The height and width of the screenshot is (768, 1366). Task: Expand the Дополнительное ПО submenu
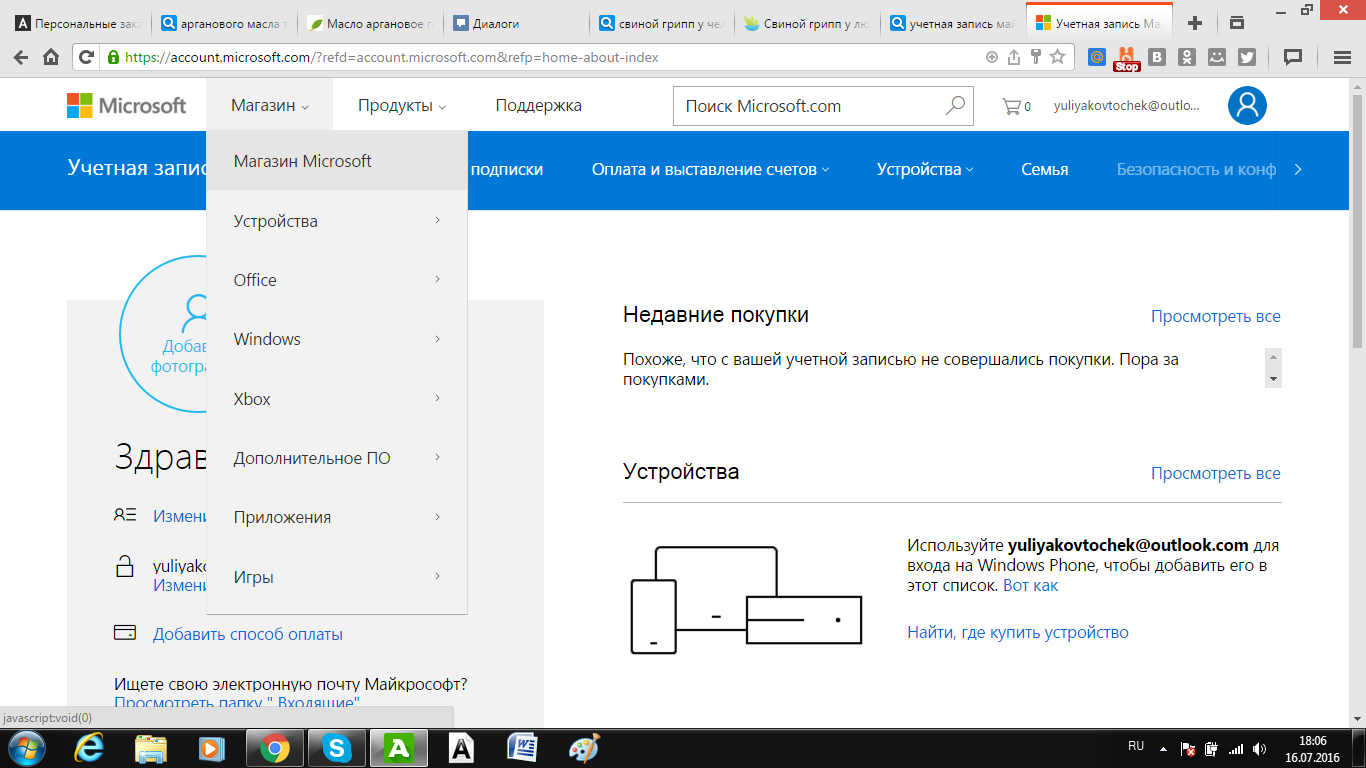pyautogui.click(x=337, y=458)
